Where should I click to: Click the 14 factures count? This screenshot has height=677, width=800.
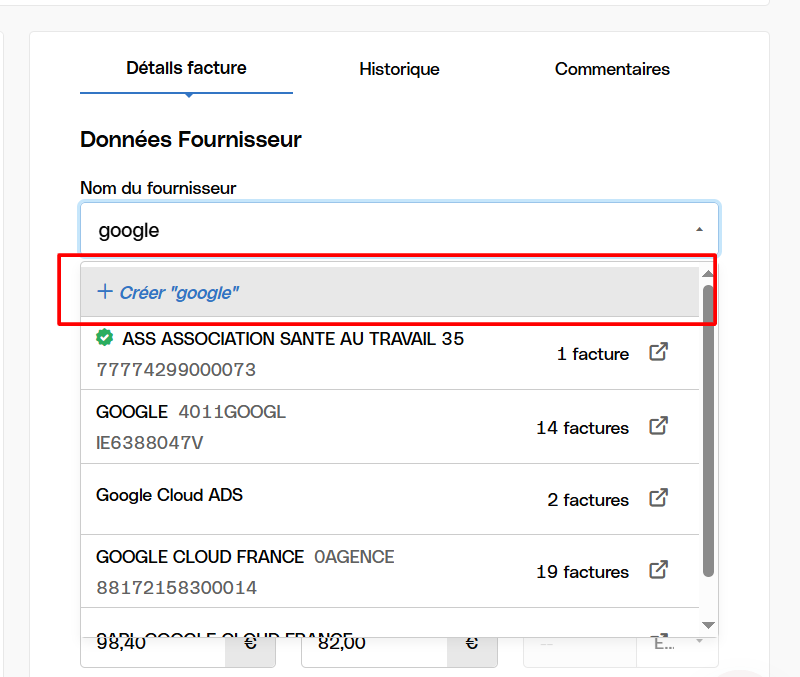[582, 428]
